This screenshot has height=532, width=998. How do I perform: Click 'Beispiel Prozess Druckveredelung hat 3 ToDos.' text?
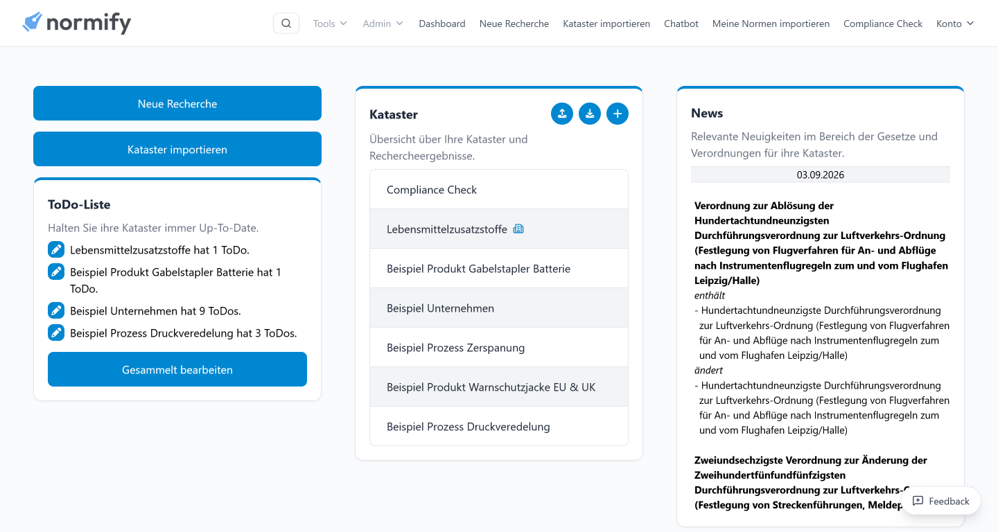coord(183,333)
